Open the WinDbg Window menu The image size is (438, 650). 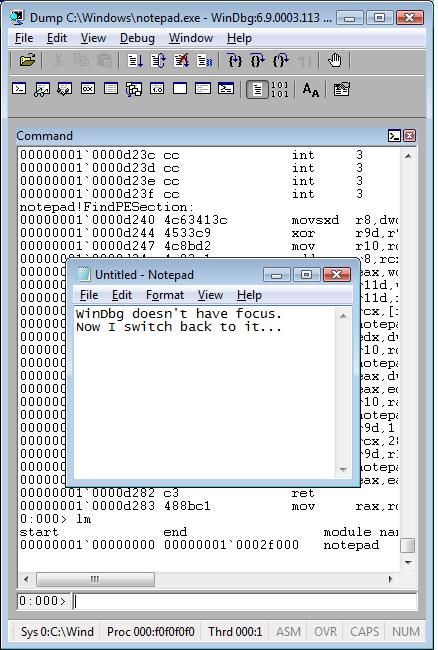(191, 38)
